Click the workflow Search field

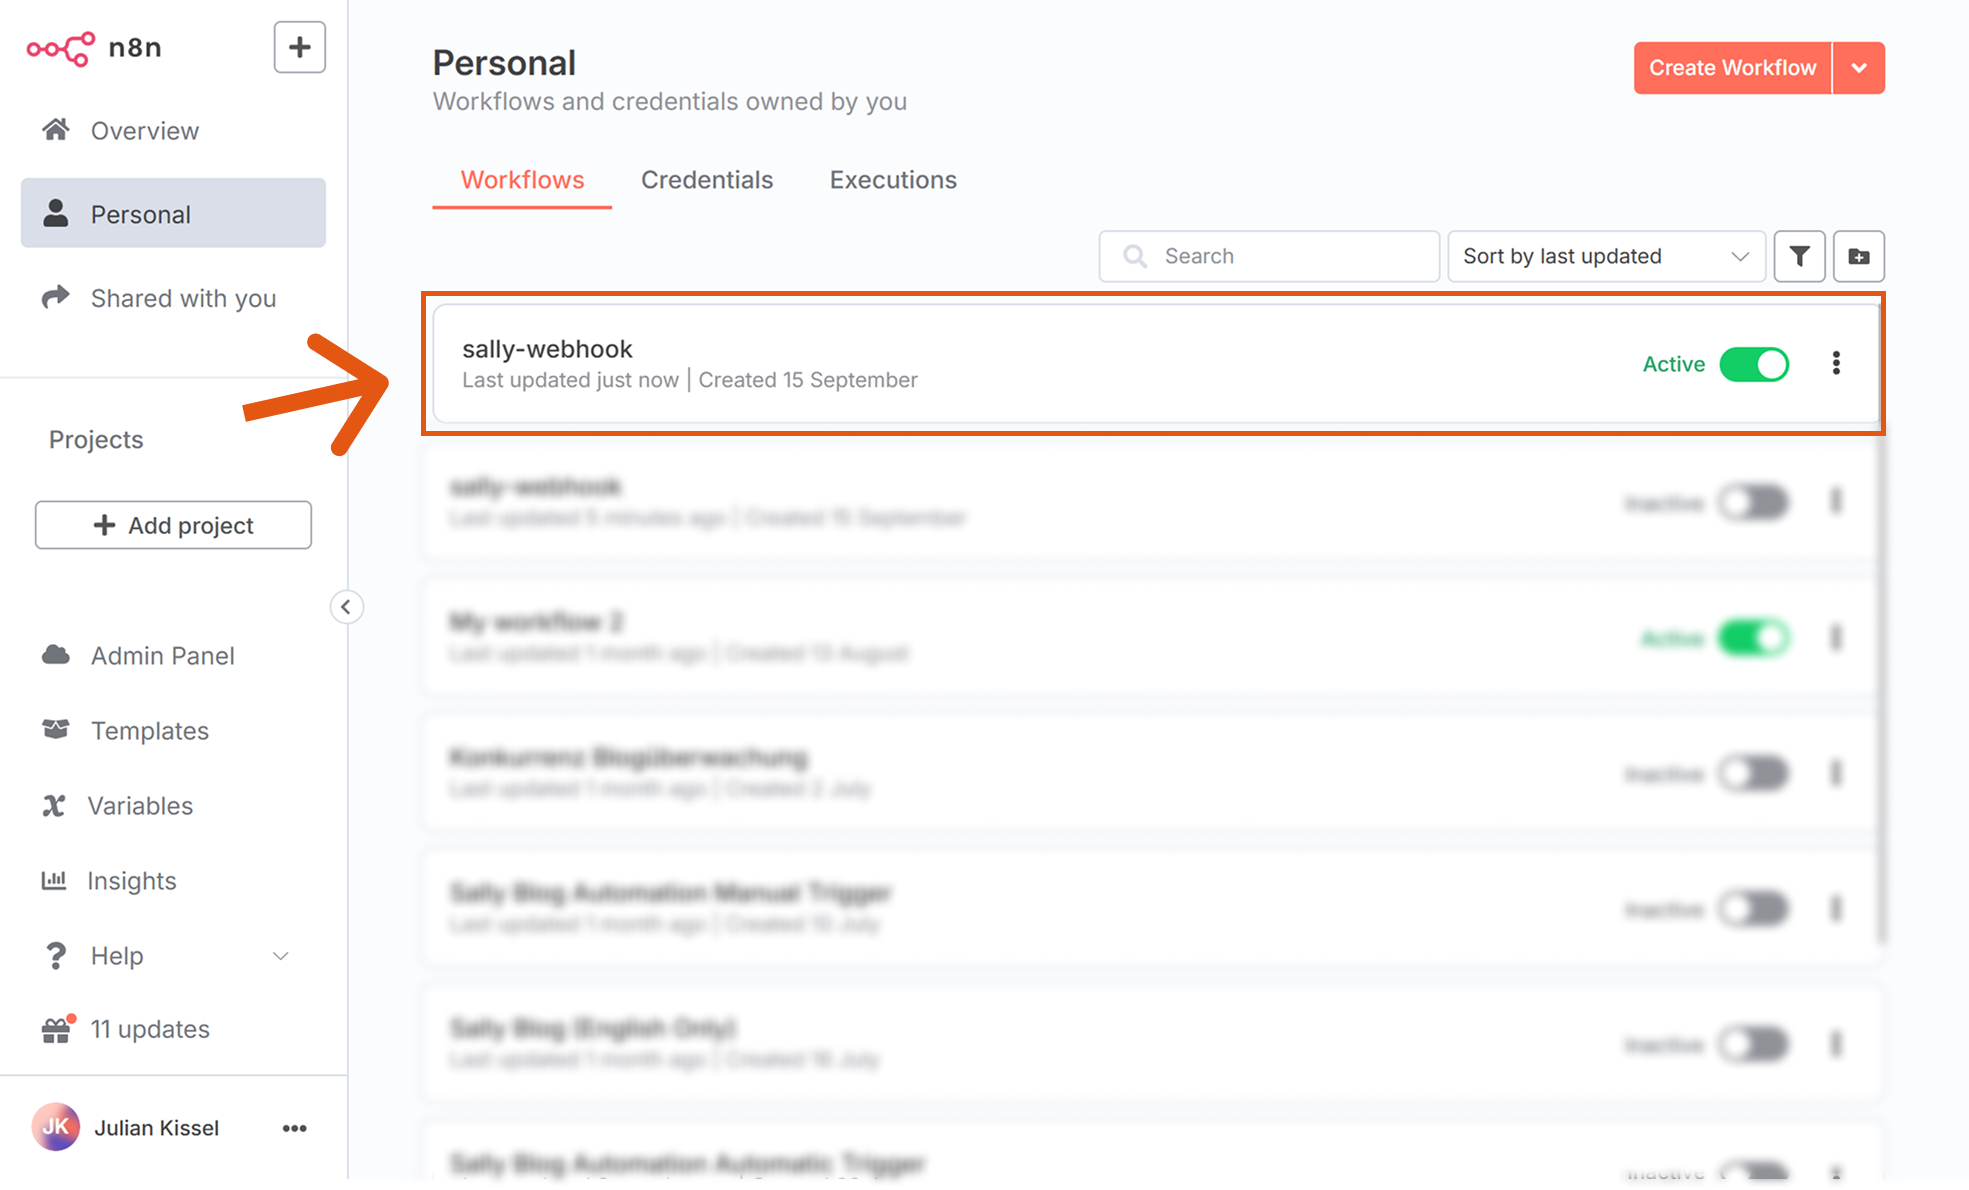[x=1269, y=256]
